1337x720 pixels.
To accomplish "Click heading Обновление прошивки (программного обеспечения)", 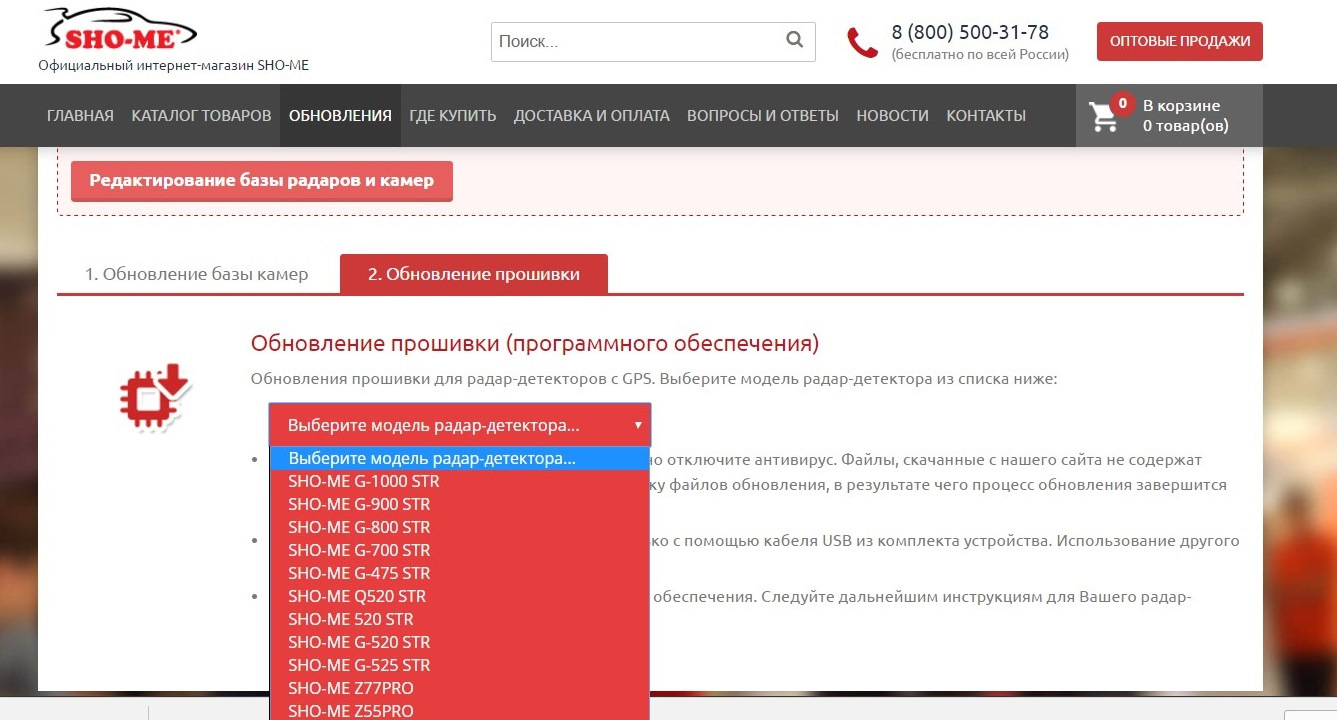I will tap(535, 344).
